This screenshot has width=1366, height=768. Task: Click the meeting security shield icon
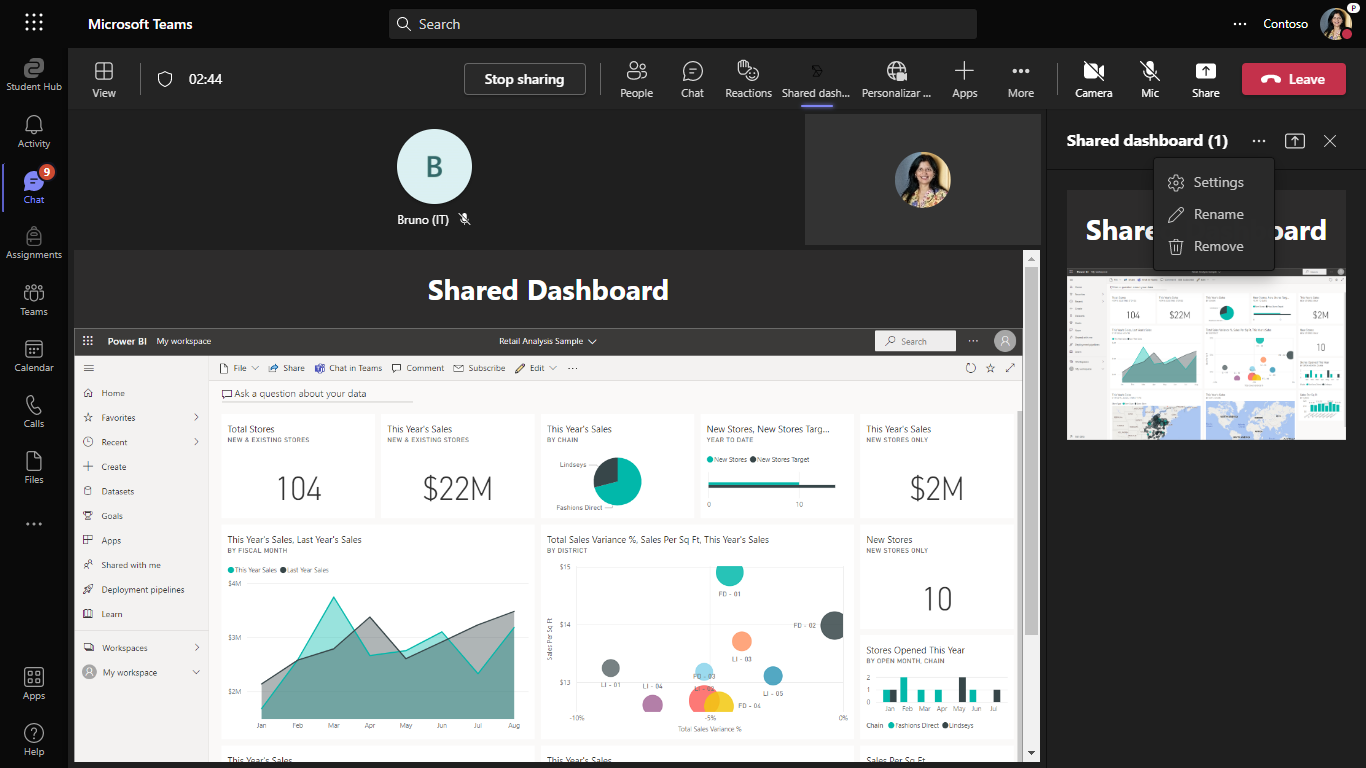coord(166,79)
